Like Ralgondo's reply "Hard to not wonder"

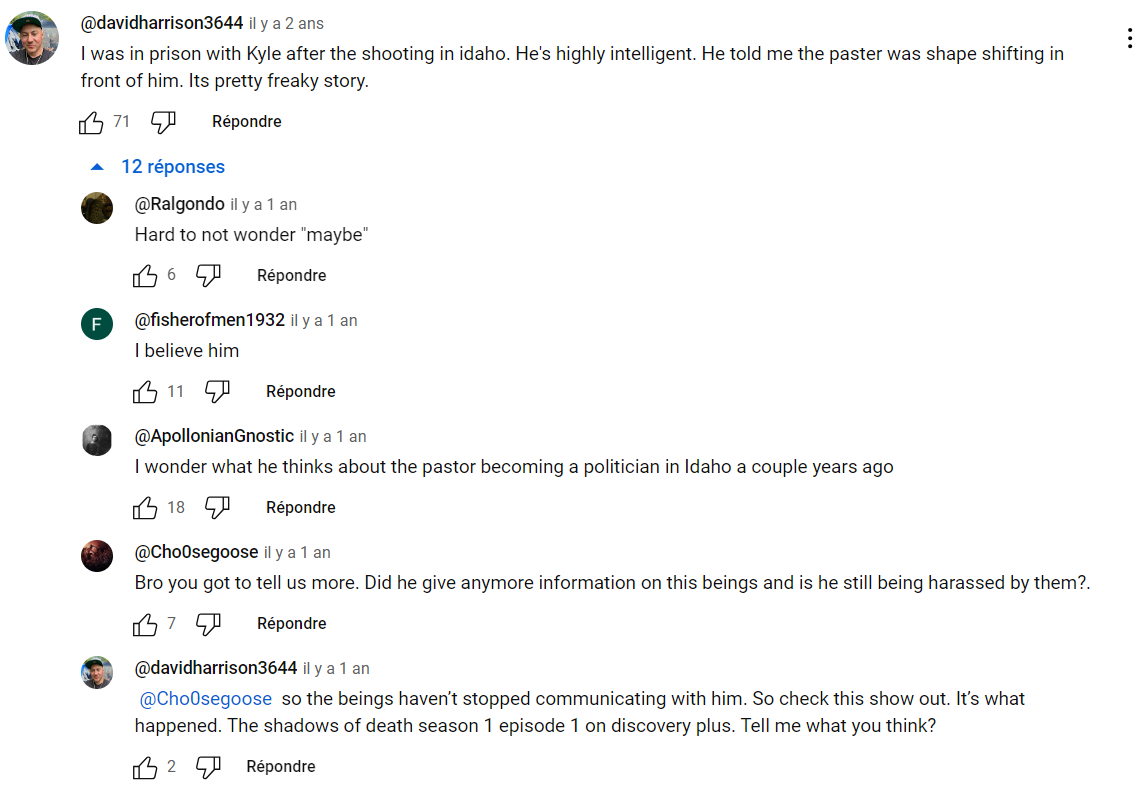pos(145,276)
